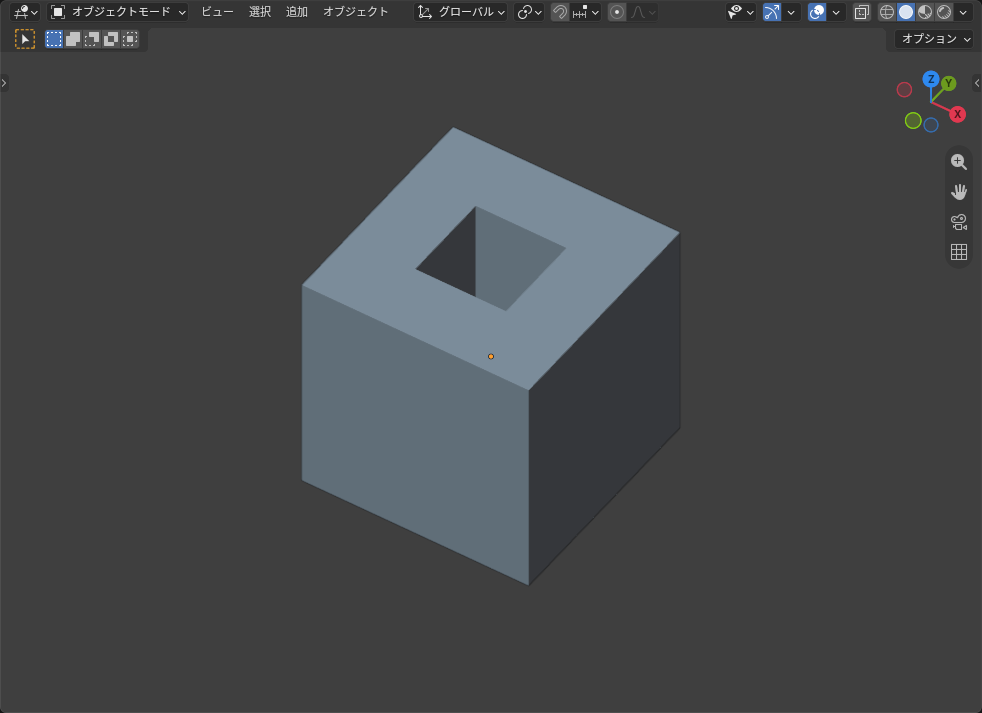Open the オブジェクトモード mode dropdown
The height and width of the screenshot is (713, 982).
tap(118, 12)
